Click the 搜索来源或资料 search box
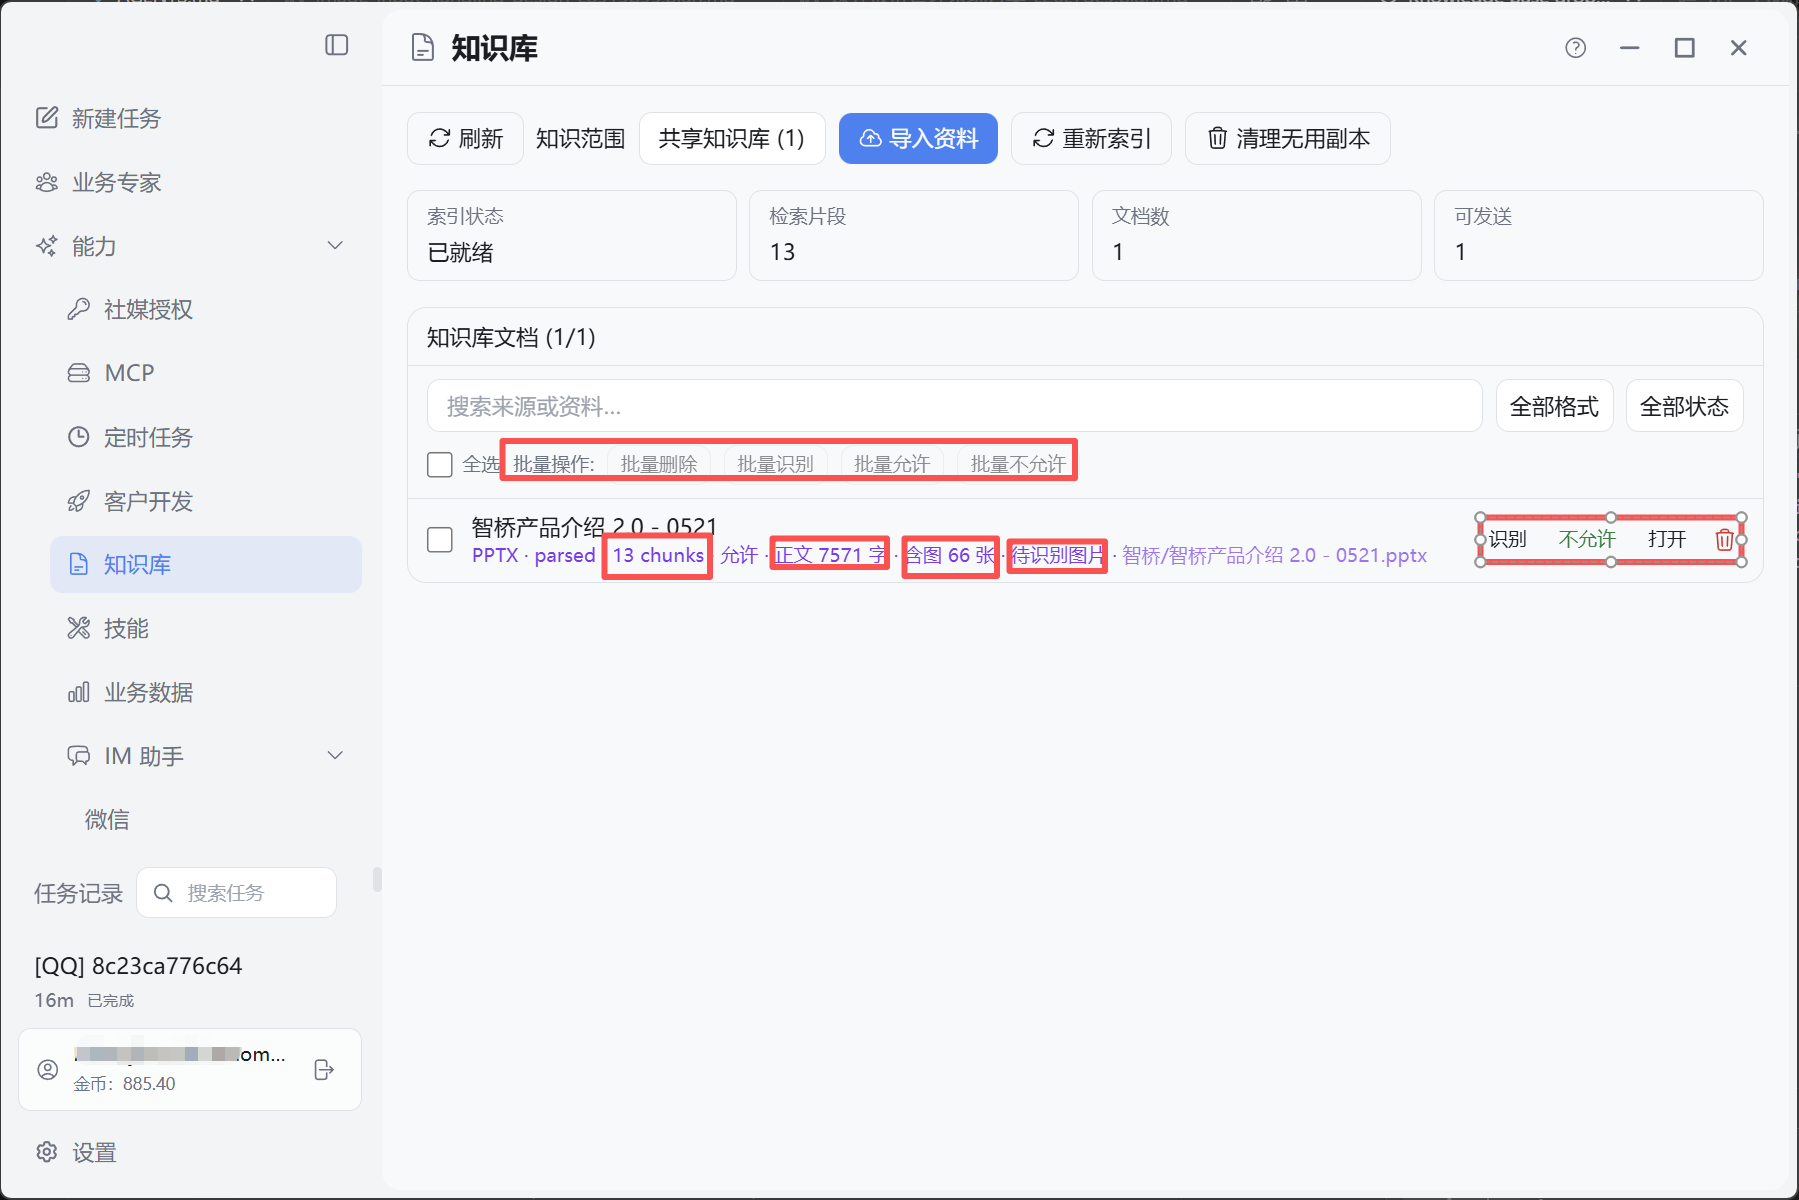This screenshot has height=1200, width=1799. pyautogui.click(x=955, y=406)
